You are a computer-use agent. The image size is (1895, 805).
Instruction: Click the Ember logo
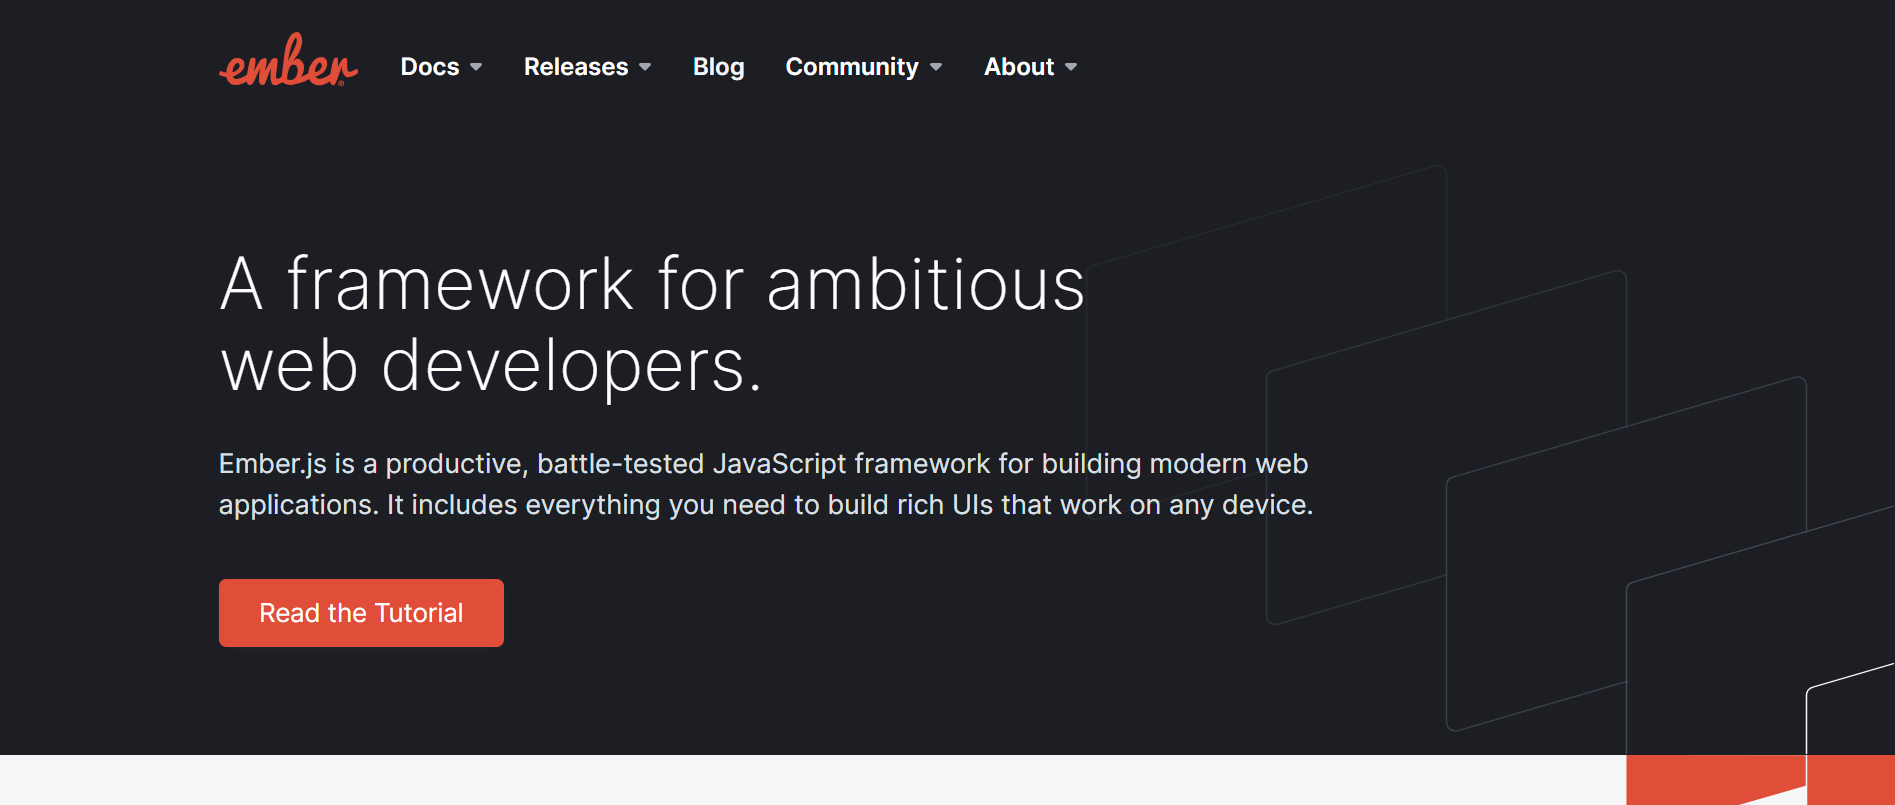(x=288, y=61)
